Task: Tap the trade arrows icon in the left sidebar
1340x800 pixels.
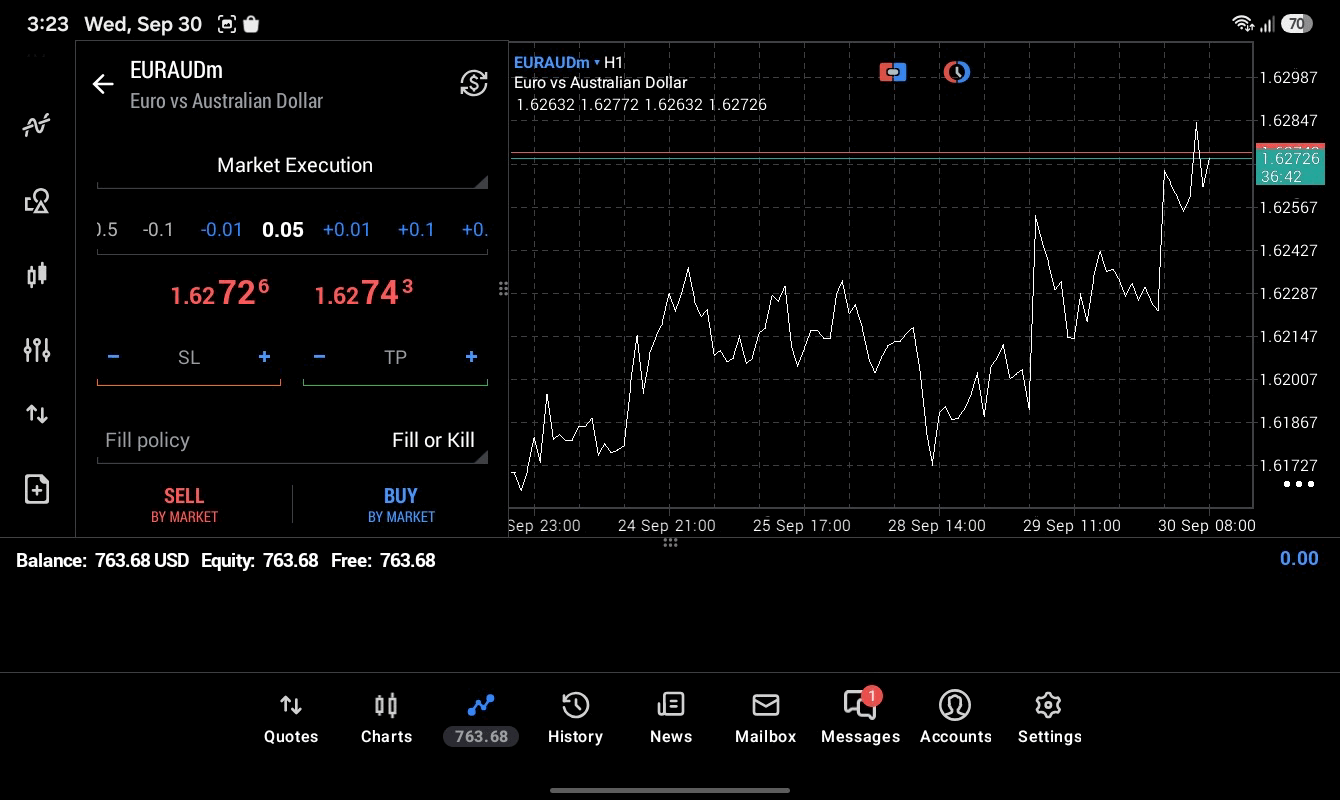Action: click(37, 414)
